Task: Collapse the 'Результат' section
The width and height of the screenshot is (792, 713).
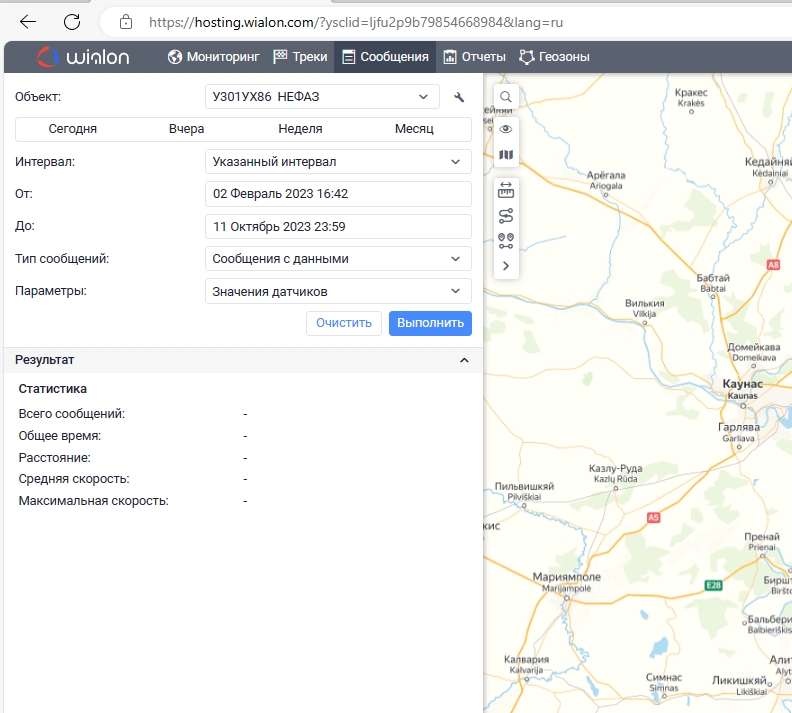Action: (x=464, y=360)
